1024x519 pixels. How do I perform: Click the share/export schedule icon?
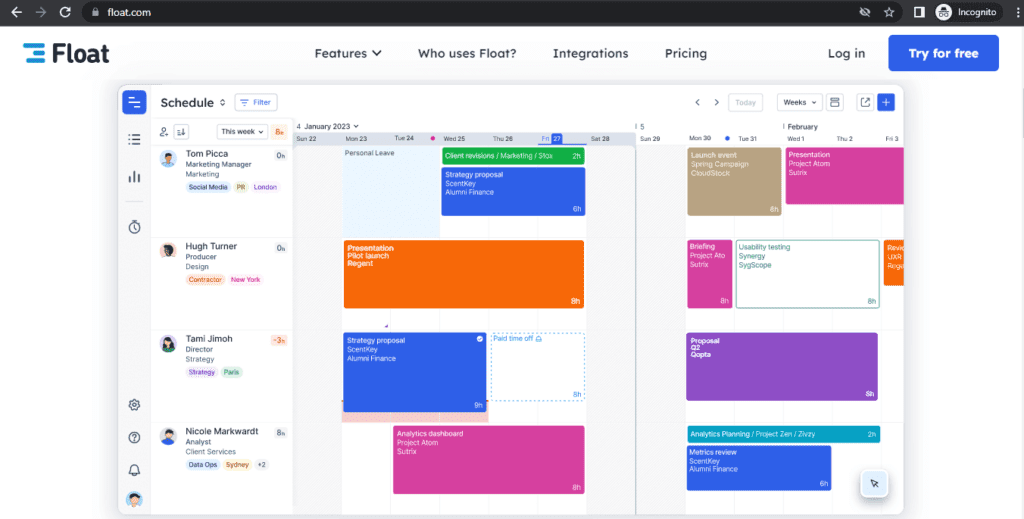click(x=865, y=102)
